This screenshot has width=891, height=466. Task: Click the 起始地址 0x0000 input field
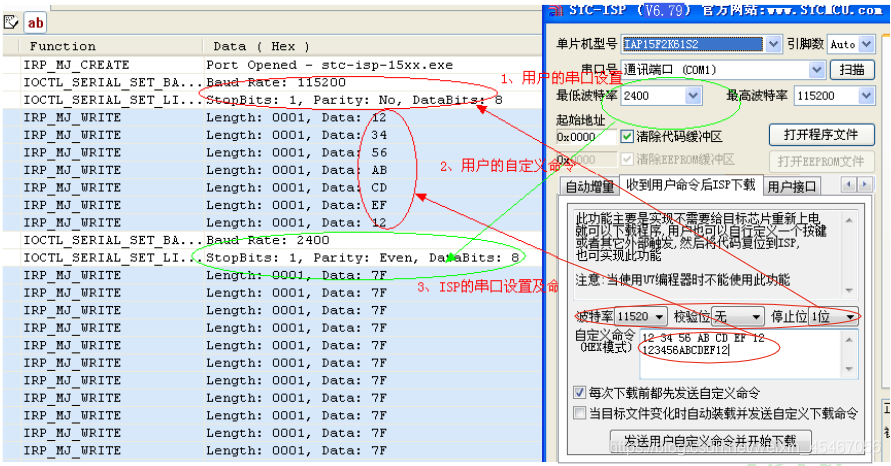click(x=586, y=137)
